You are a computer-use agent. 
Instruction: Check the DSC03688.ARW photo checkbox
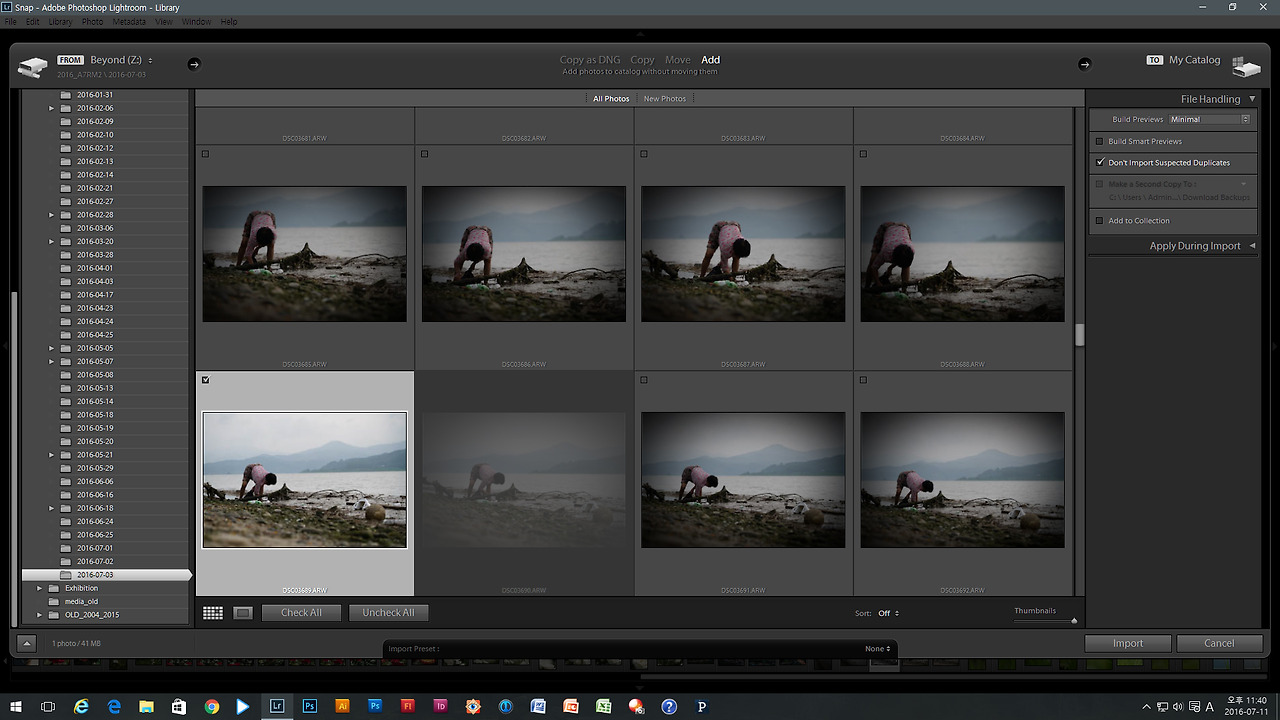[x=863, y=154]
